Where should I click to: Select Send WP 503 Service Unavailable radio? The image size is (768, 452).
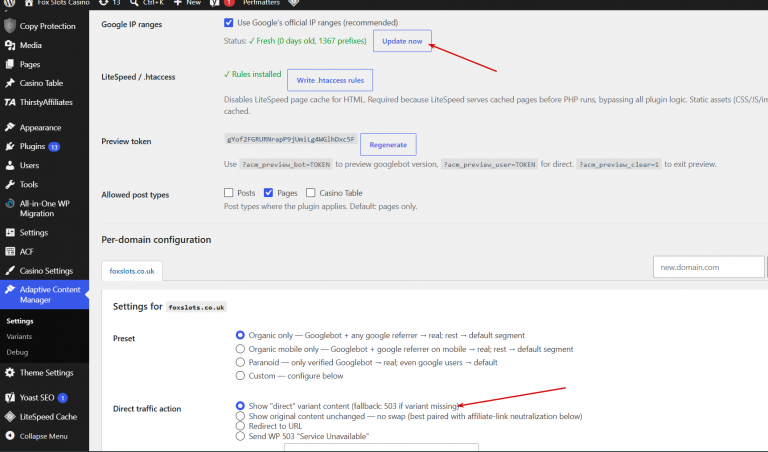click(240, 436)
